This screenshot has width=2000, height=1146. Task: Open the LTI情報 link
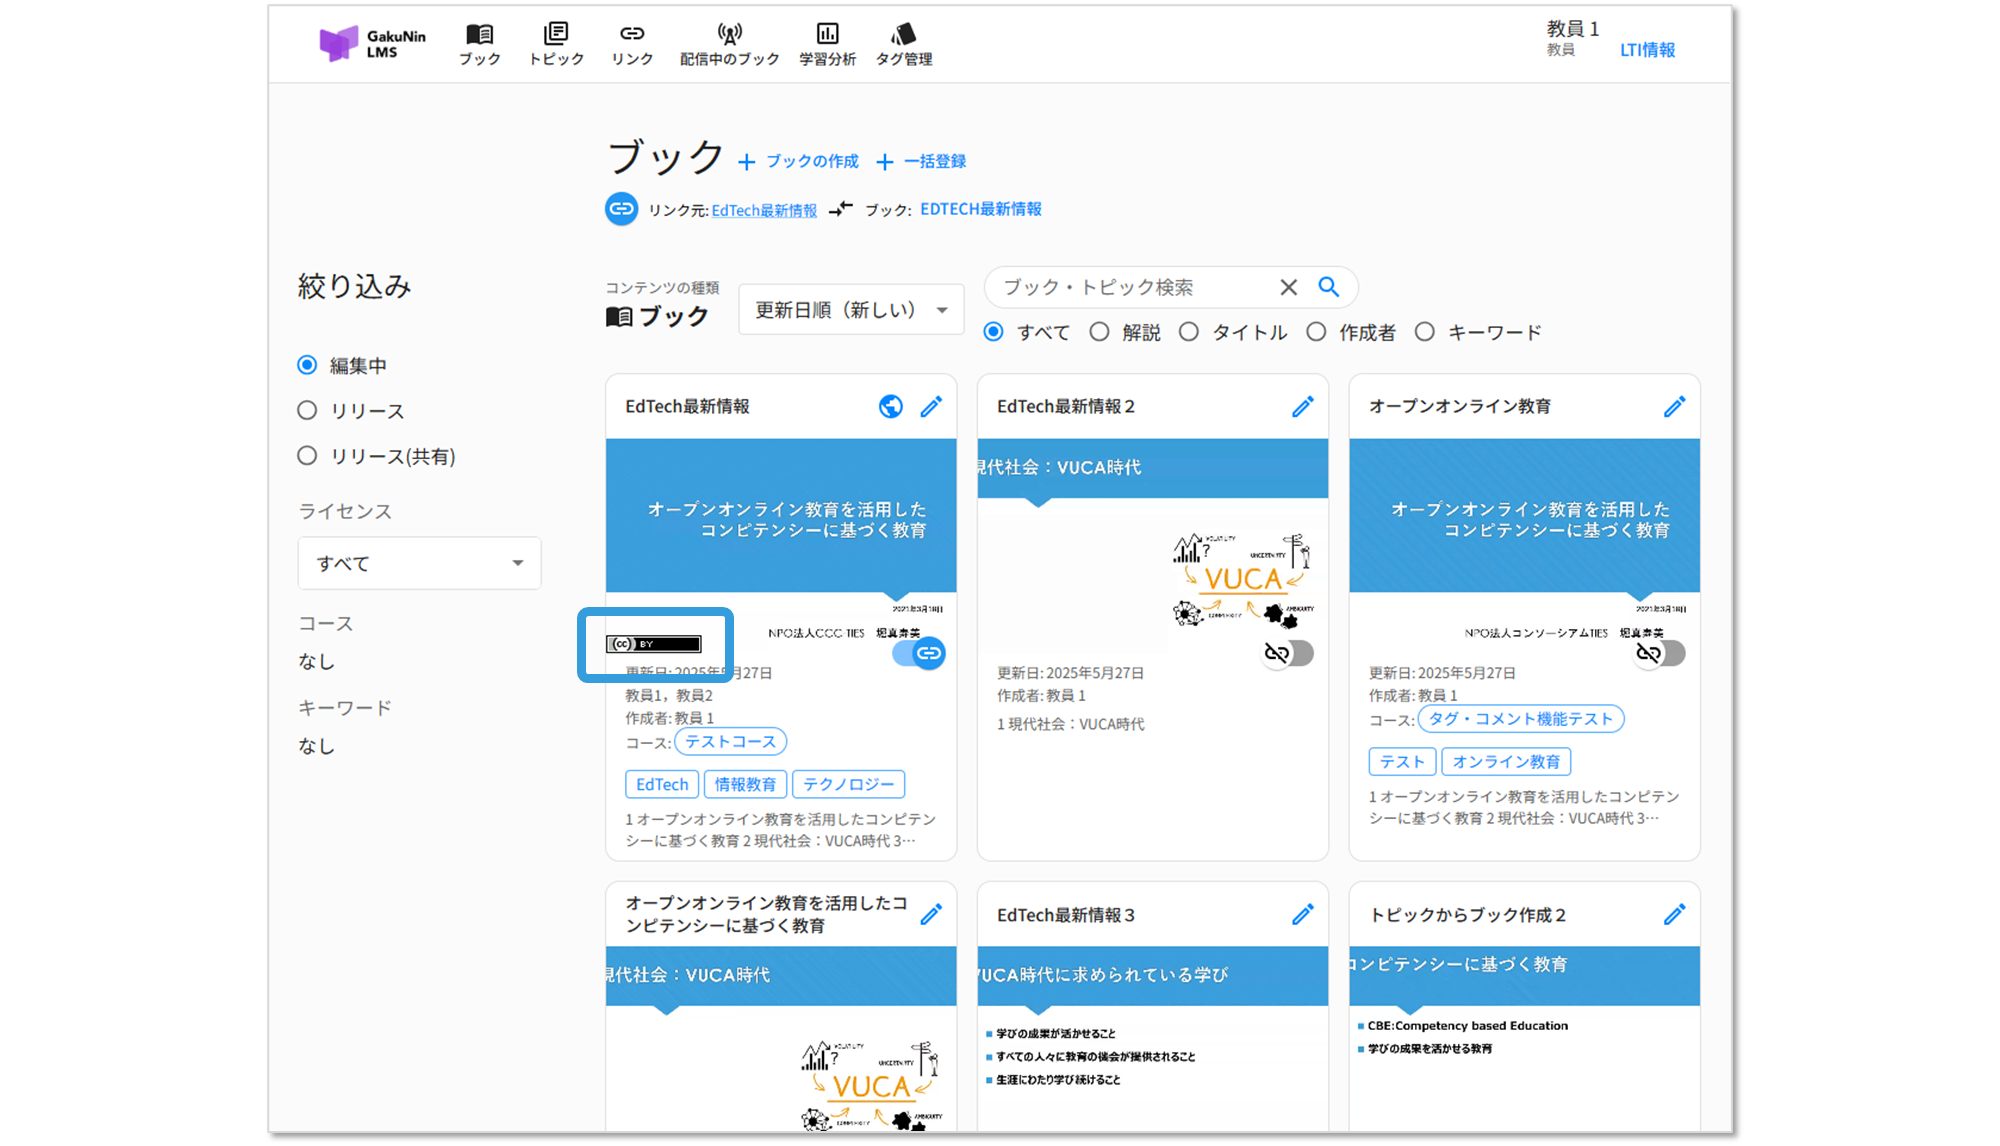coord(1647,50)
